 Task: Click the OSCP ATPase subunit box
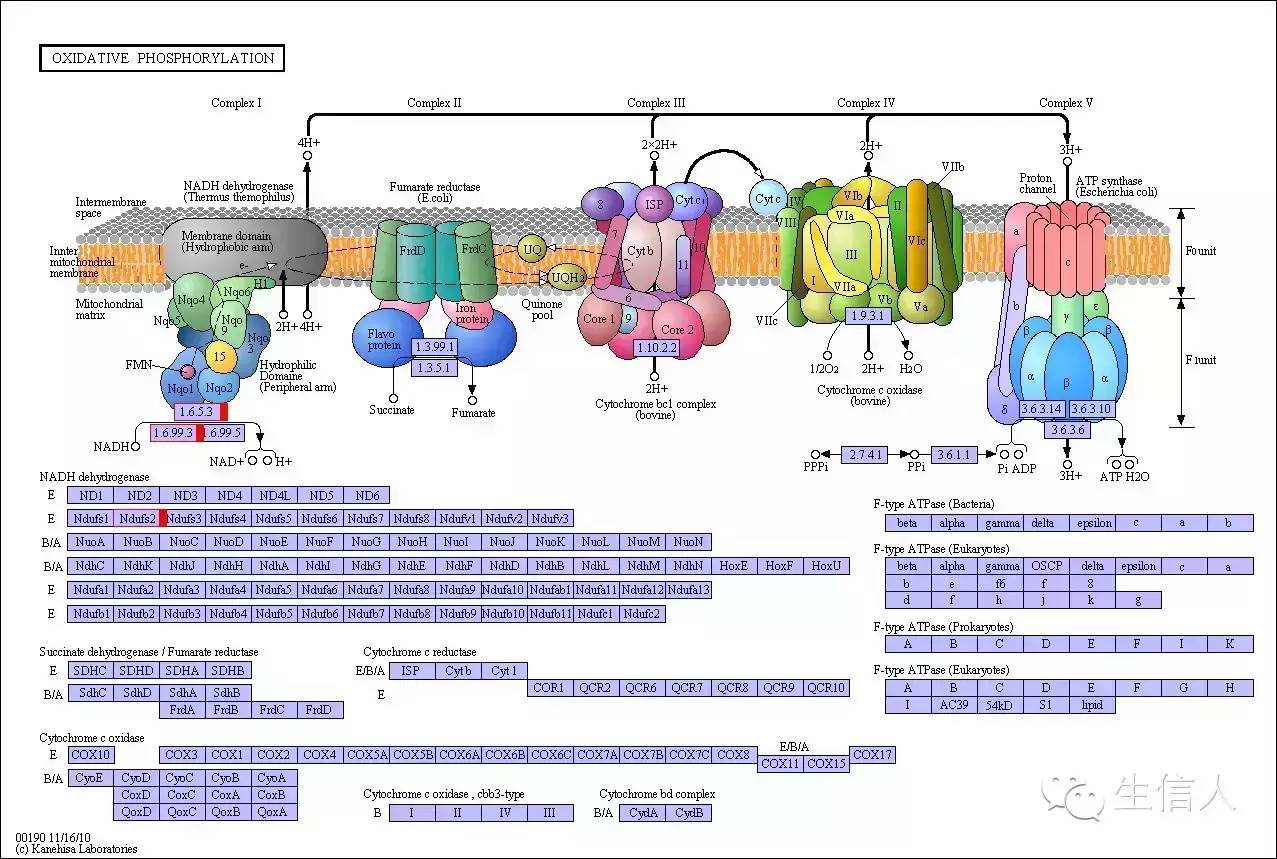[x=1047, y=566]
